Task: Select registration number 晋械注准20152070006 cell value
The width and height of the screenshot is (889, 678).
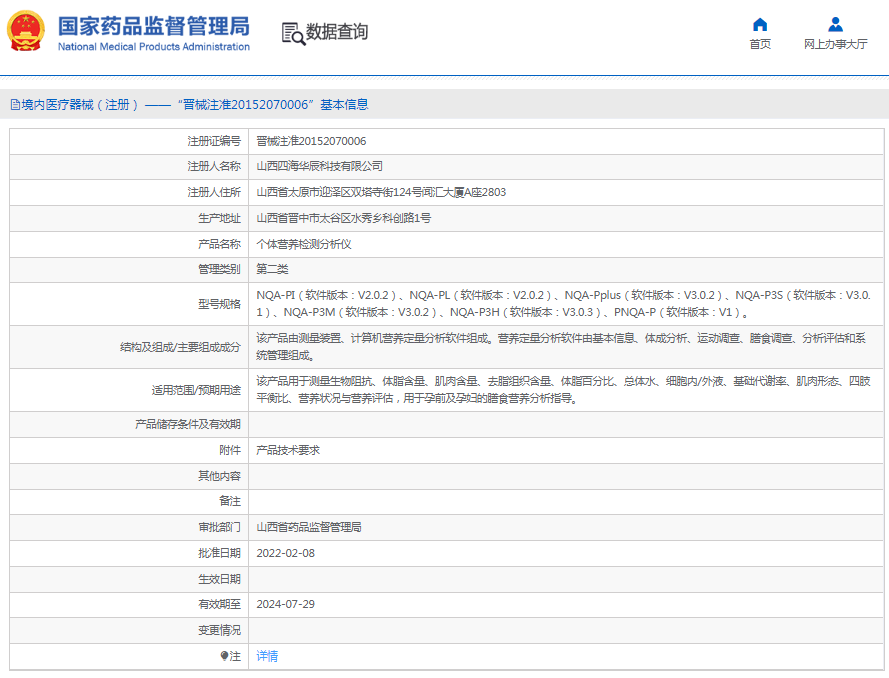Action: [311, 141]
